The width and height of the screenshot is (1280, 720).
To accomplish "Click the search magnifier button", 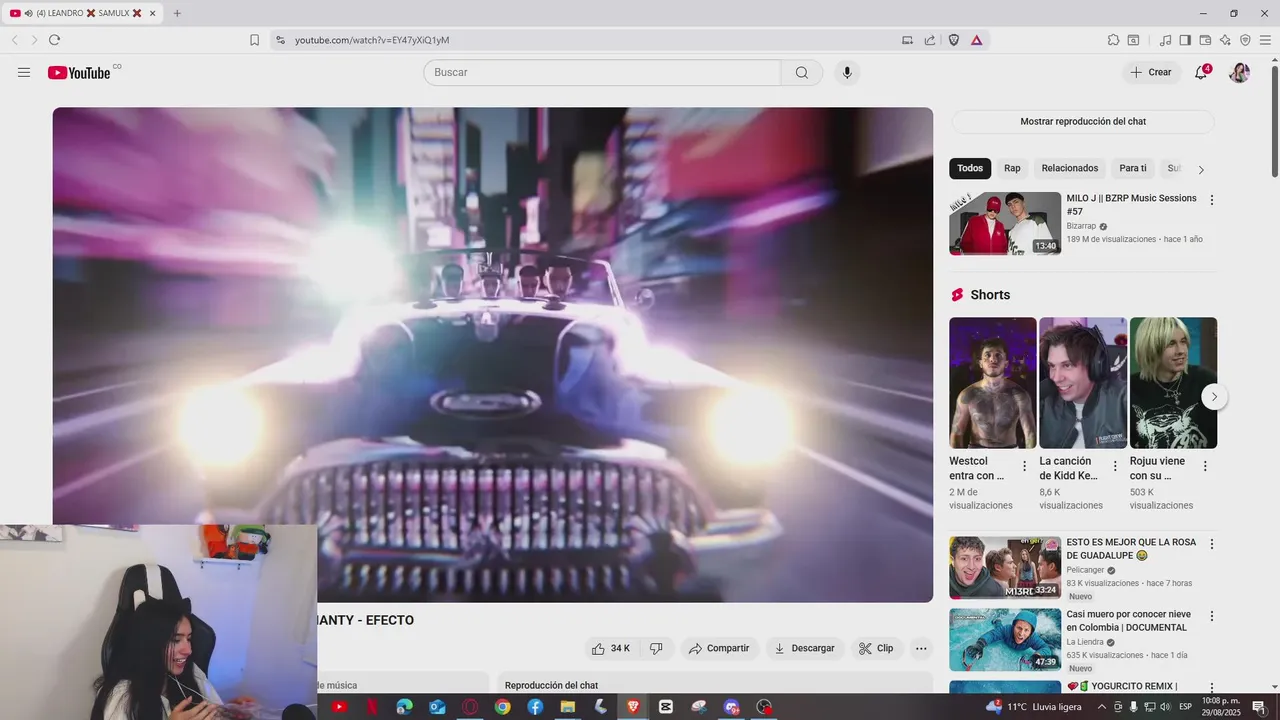I will (802, 72).
